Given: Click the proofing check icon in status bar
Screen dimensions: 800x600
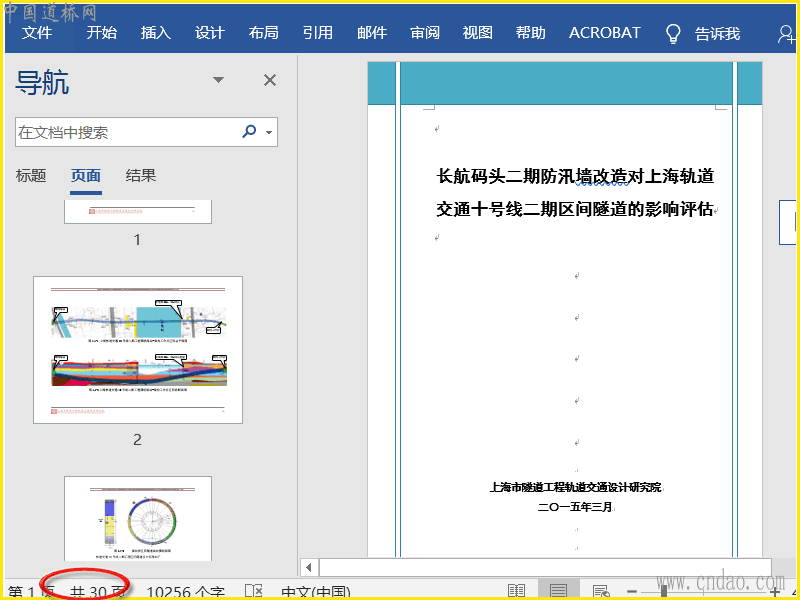Looking at the screenshot, I should click(x=254, y=591).
